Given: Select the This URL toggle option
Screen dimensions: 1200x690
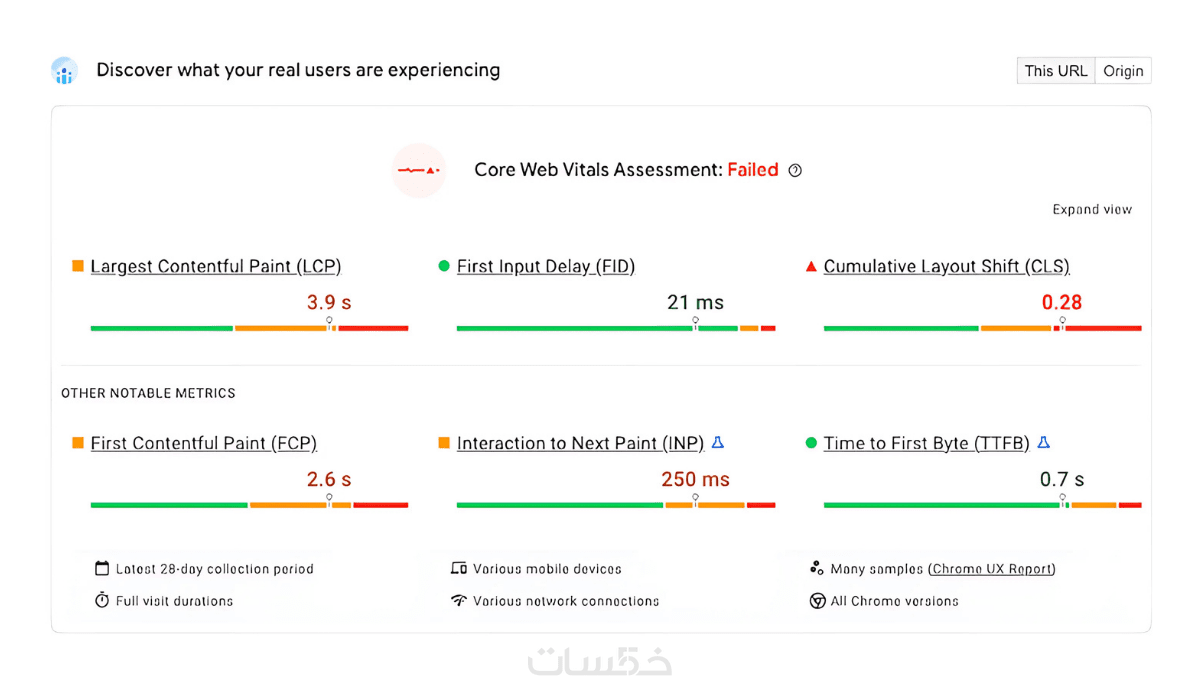Looking at the screenshot, I should click(x=1055, y=71).
